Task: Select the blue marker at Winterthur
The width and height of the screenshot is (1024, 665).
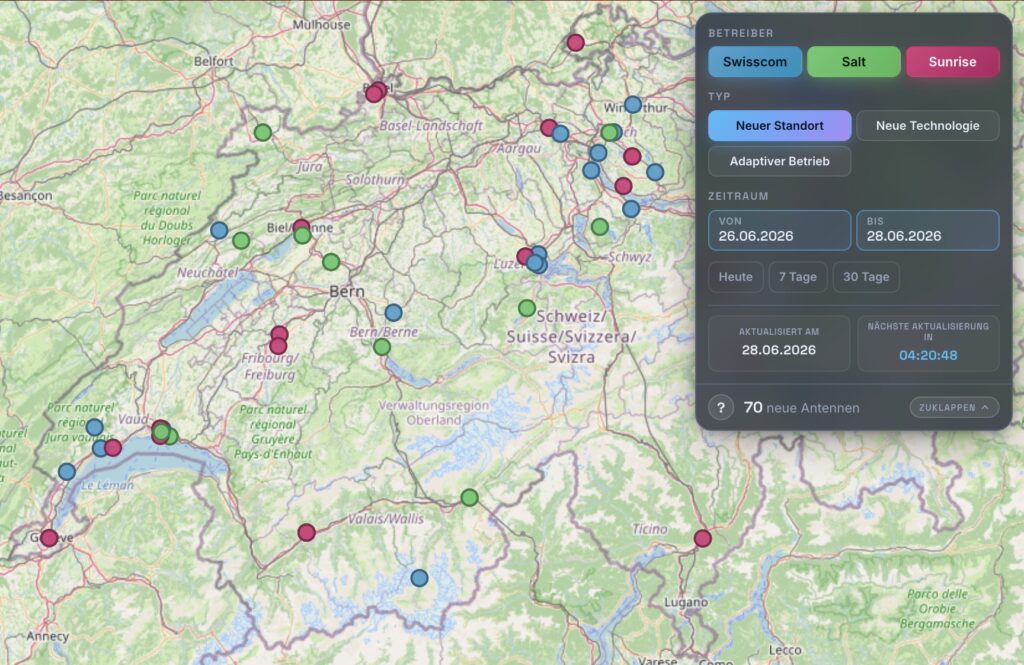Action: 632,105
